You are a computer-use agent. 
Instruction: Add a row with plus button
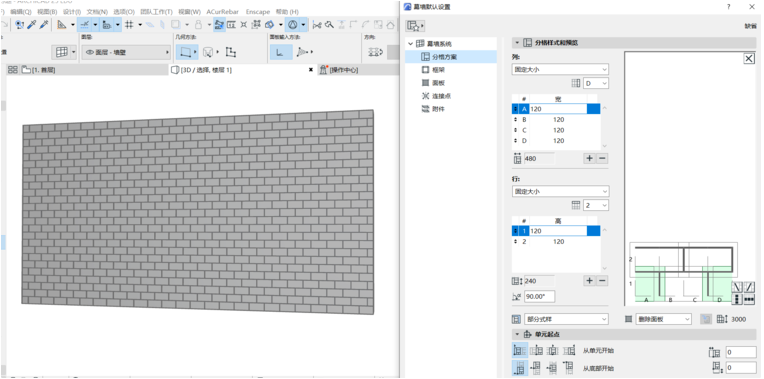(590, 281)
